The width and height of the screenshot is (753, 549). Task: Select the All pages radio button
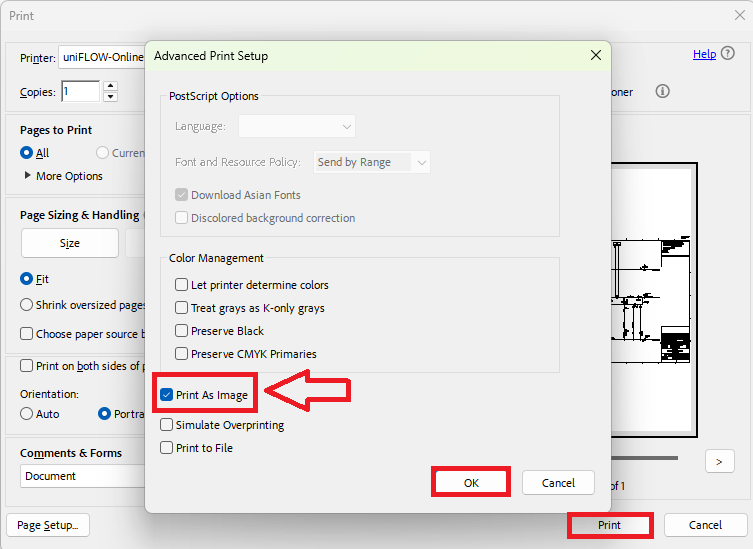point(26,153)
